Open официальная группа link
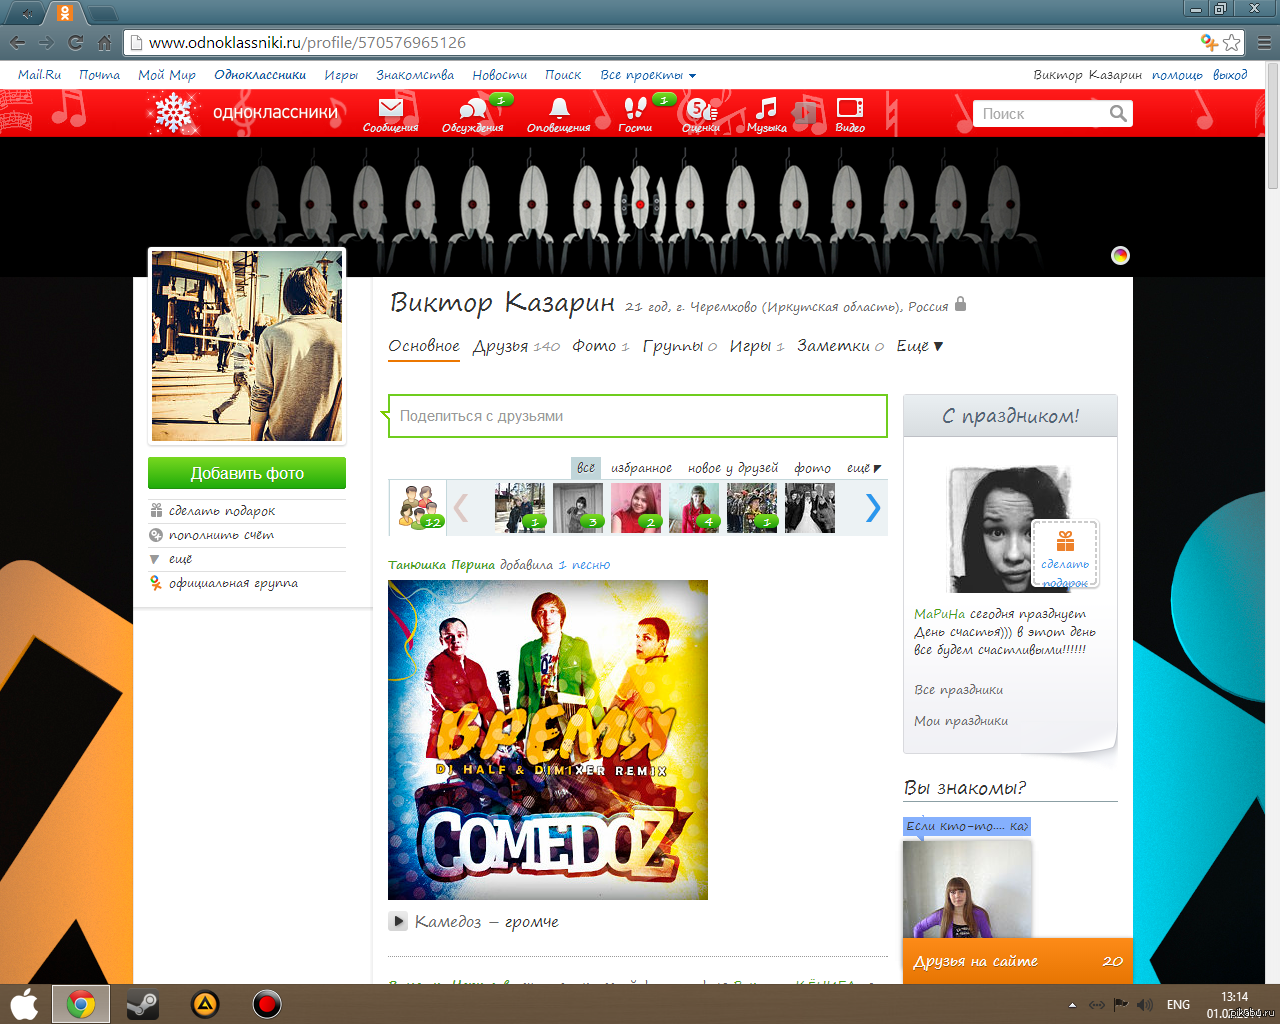Viewport: 1280px width, 1024px height. pyautogui.click(x=233, y=583)
